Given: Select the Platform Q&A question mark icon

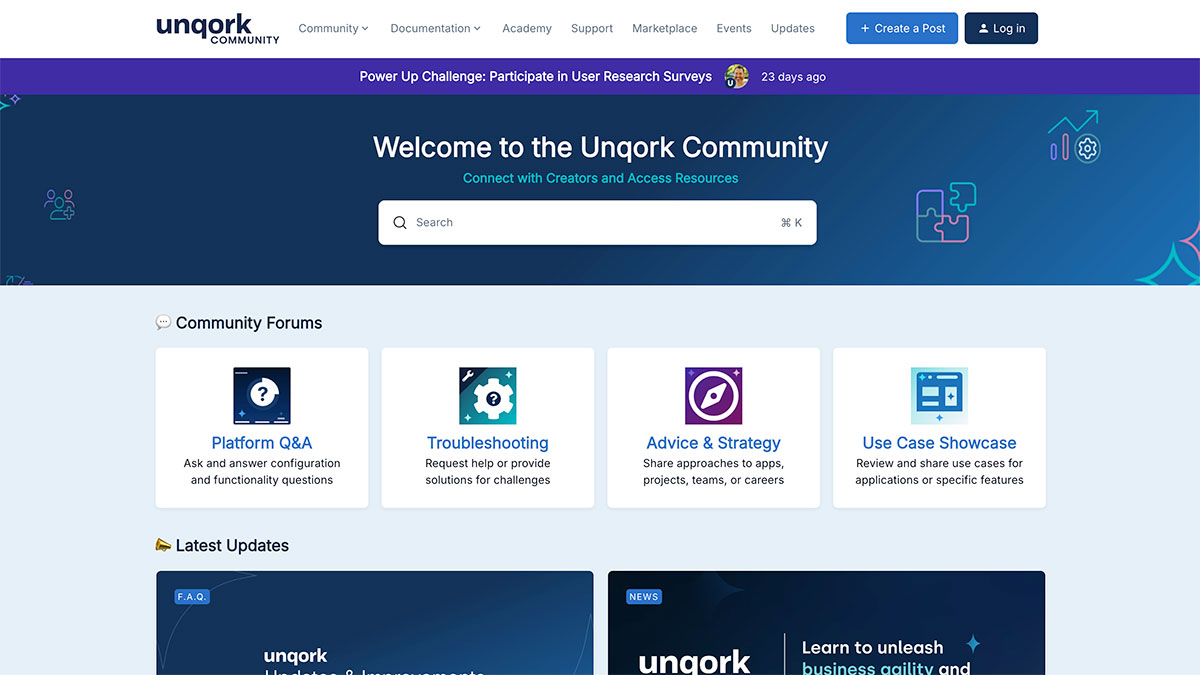Looking at the screenshot, I should pos(261,395).
